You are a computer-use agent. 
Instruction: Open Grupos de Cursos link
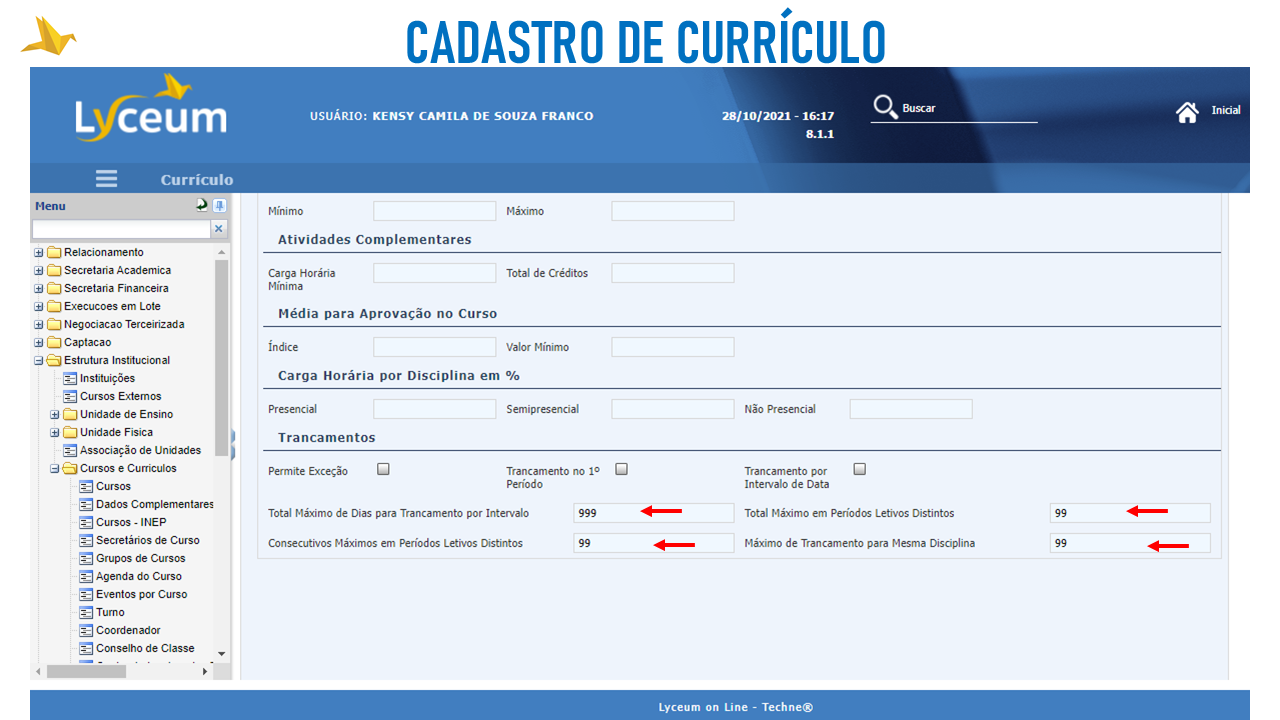point(141,558)
